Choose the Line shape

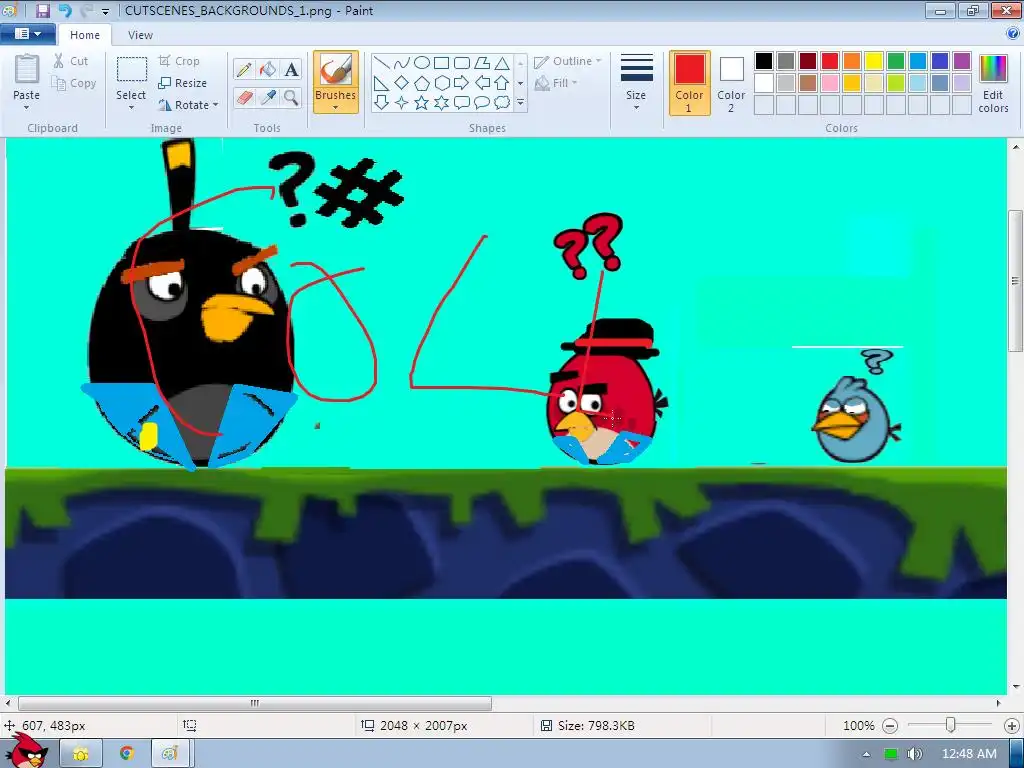[382, 63]
